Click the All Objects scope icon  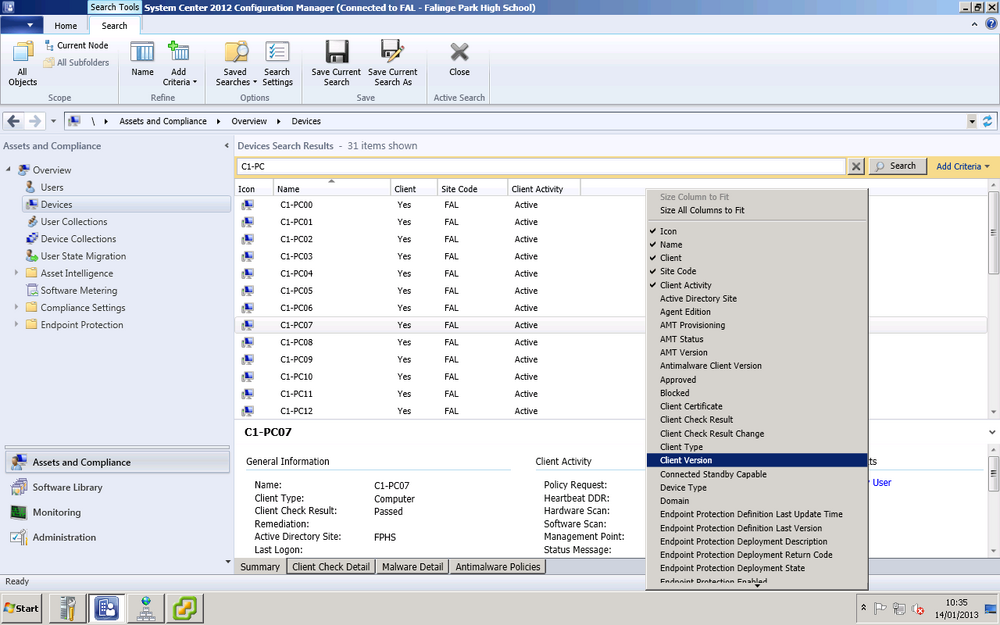[23, 62]
